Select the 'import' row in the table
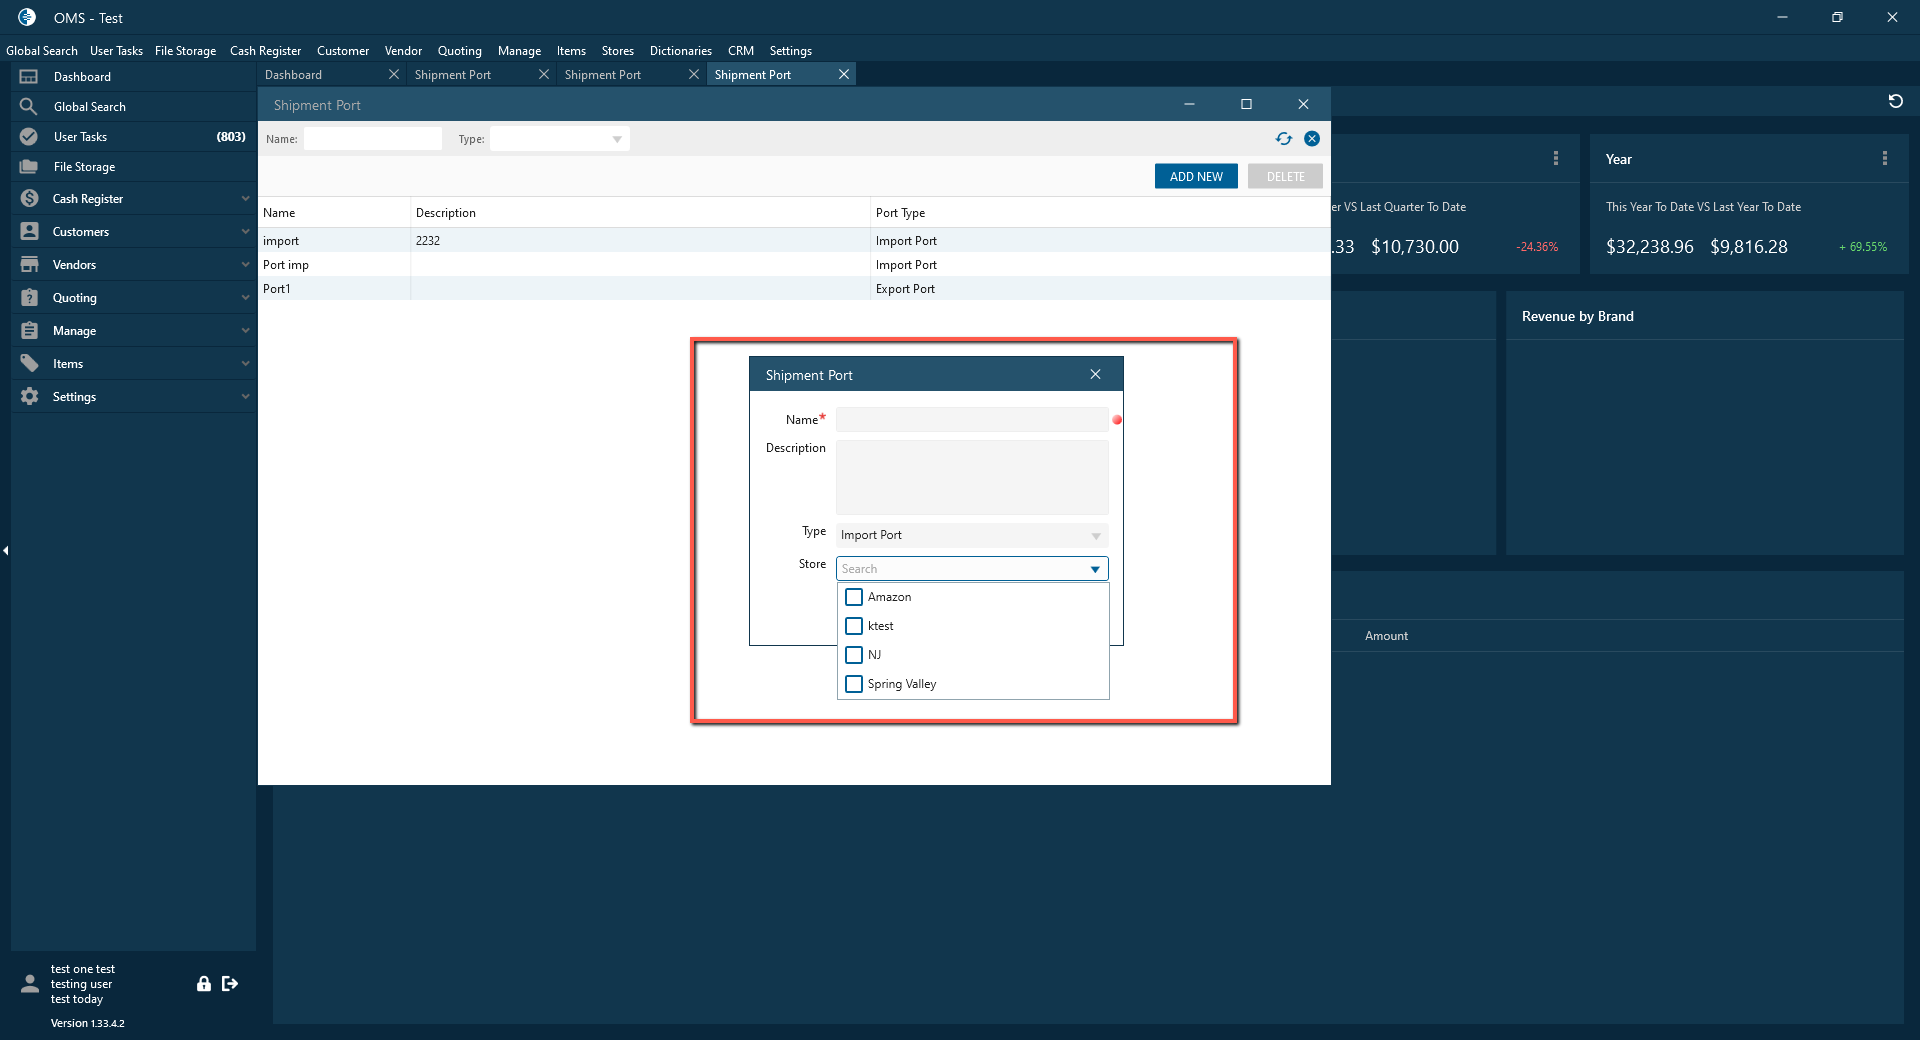 click(x=794, y=241)
